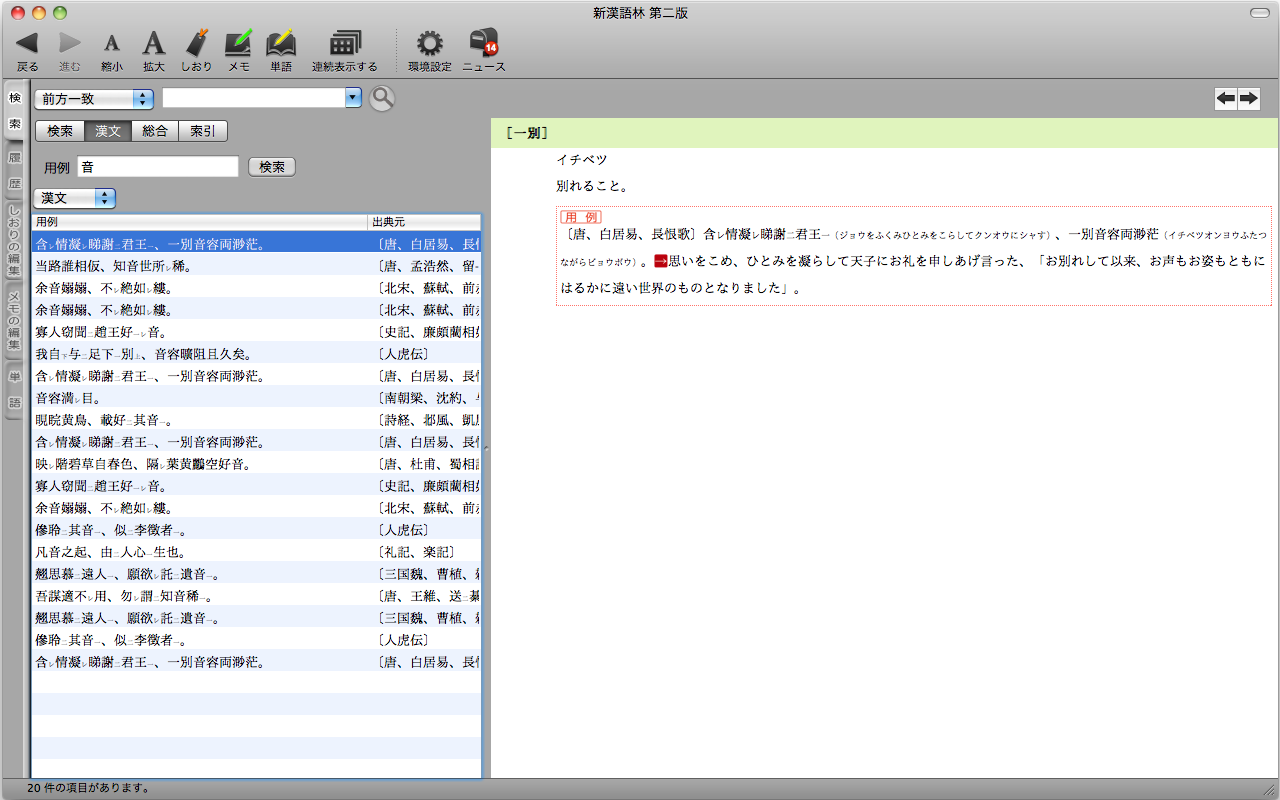The height and width of the screenshot is (800, 1280).
Task: Select the 履歴 history side tab
Action: click(x=14, y=171)
